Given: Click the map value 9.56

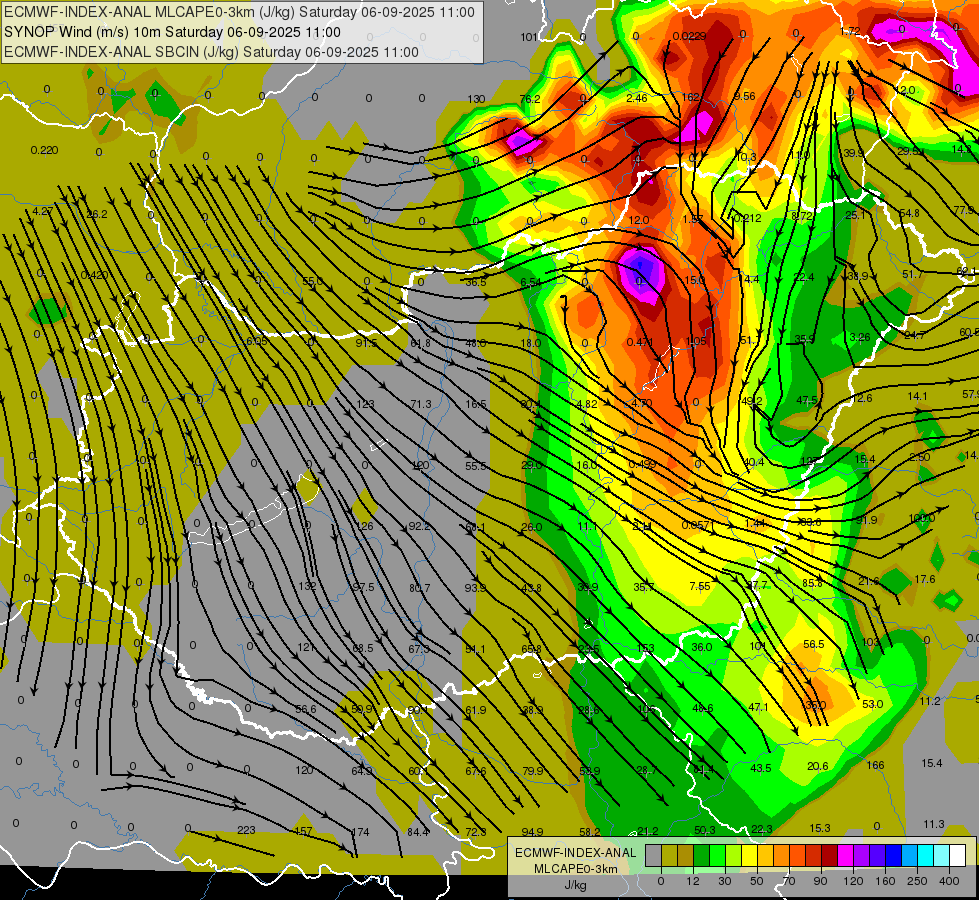Looking at the screenshot, I should coord(745,96).
